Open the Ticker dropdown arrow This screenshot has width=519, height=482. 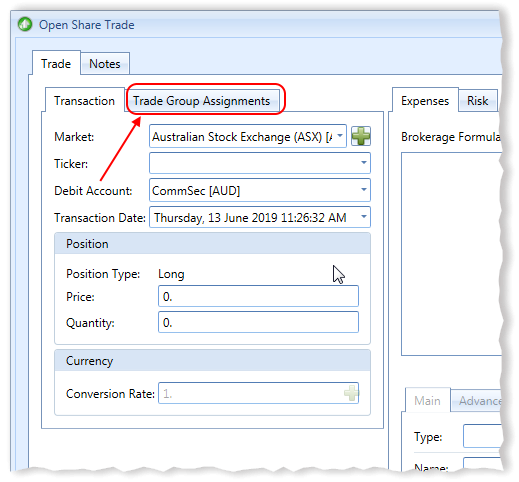click(364, 163)
